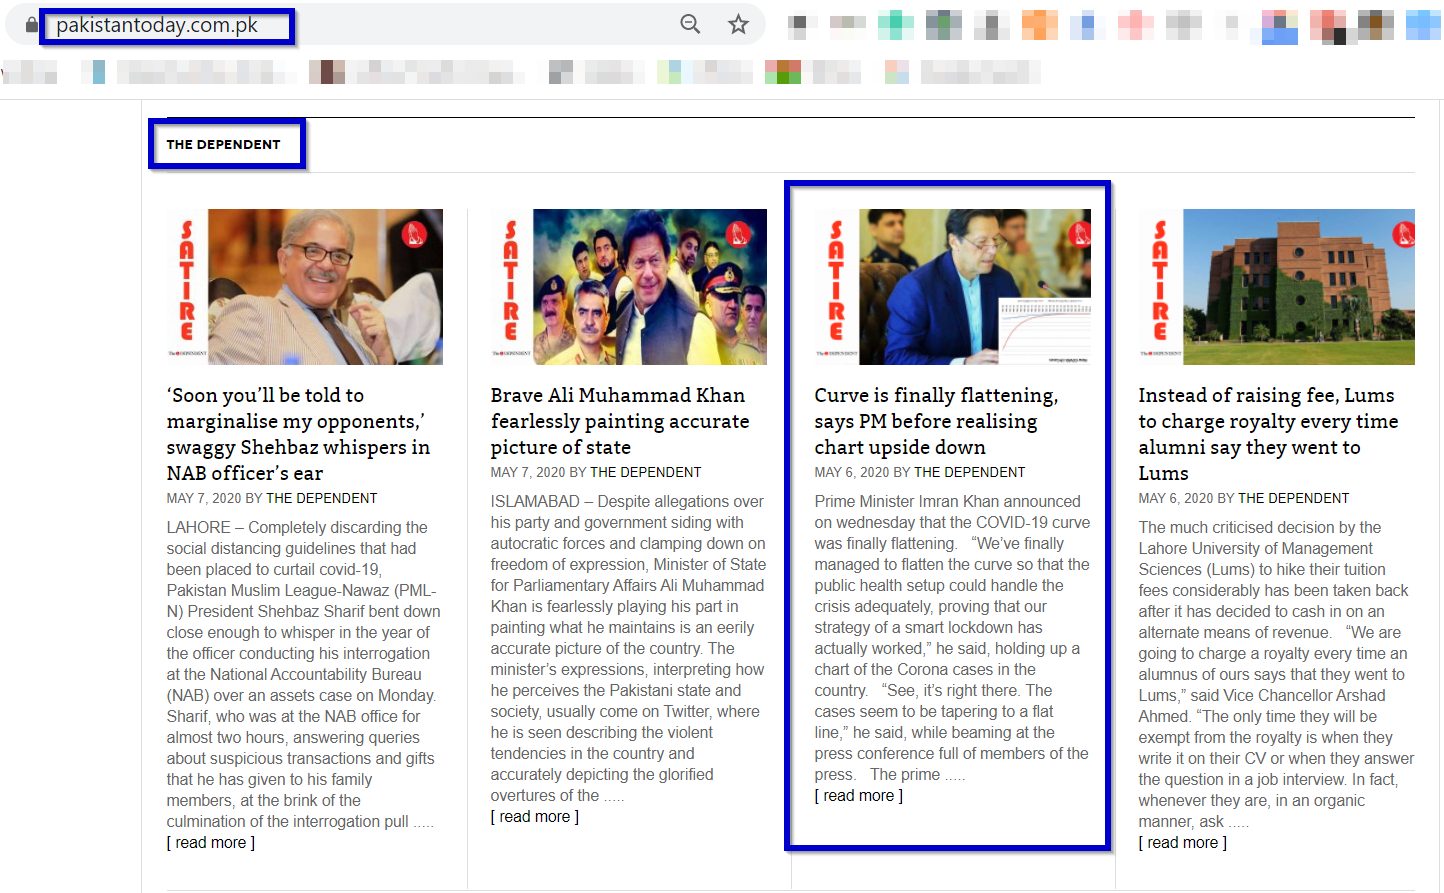Click the excerpt starting 'ISLAMABAD – Despite allegations'
The image size is (1444, 893).
[628, 648]
